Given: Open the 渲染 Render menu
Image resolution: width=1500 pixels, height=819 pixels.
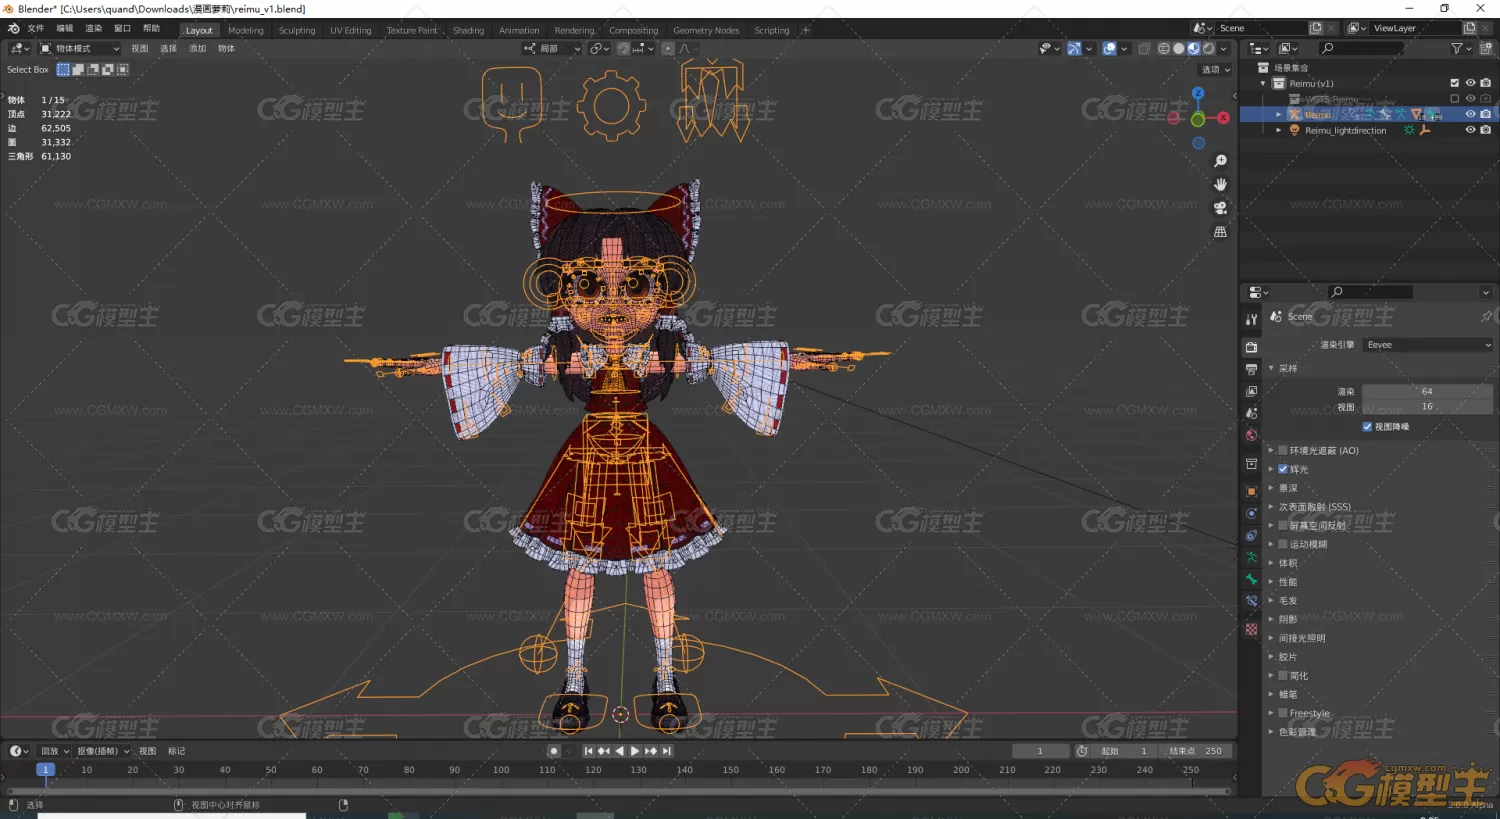Looking at the screenshot, I should pyautogui.click(x=94, y=28).
